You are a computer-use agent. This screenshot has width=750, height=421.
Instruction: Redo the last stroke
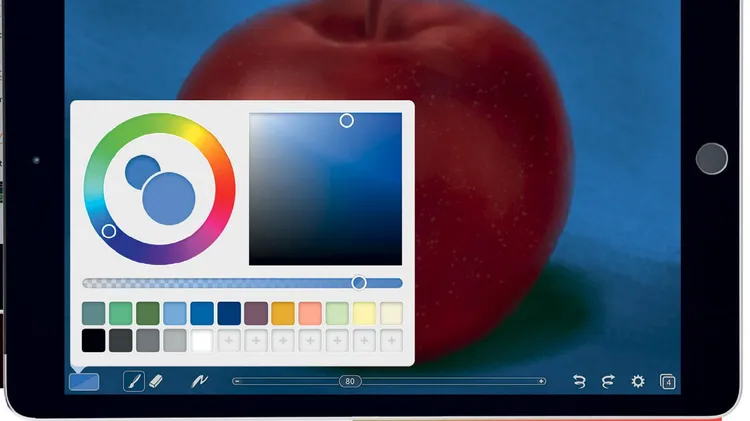(608, 381)
